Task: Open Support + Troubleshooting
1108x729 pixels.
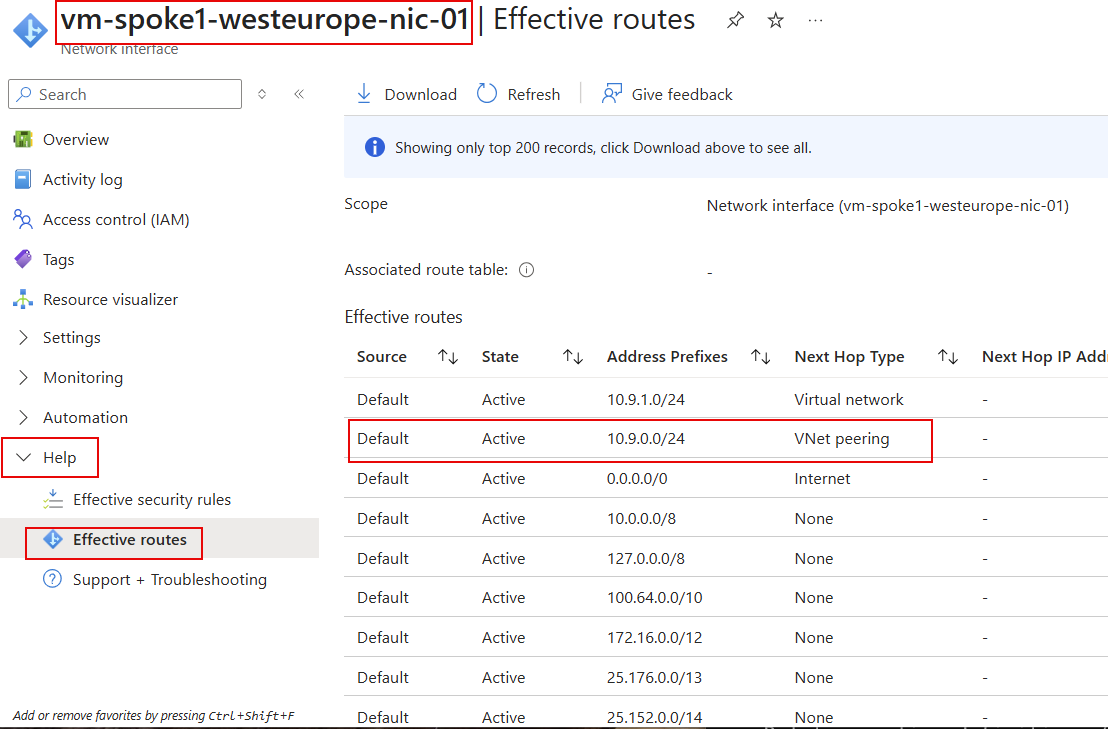Action: [168, 579]
